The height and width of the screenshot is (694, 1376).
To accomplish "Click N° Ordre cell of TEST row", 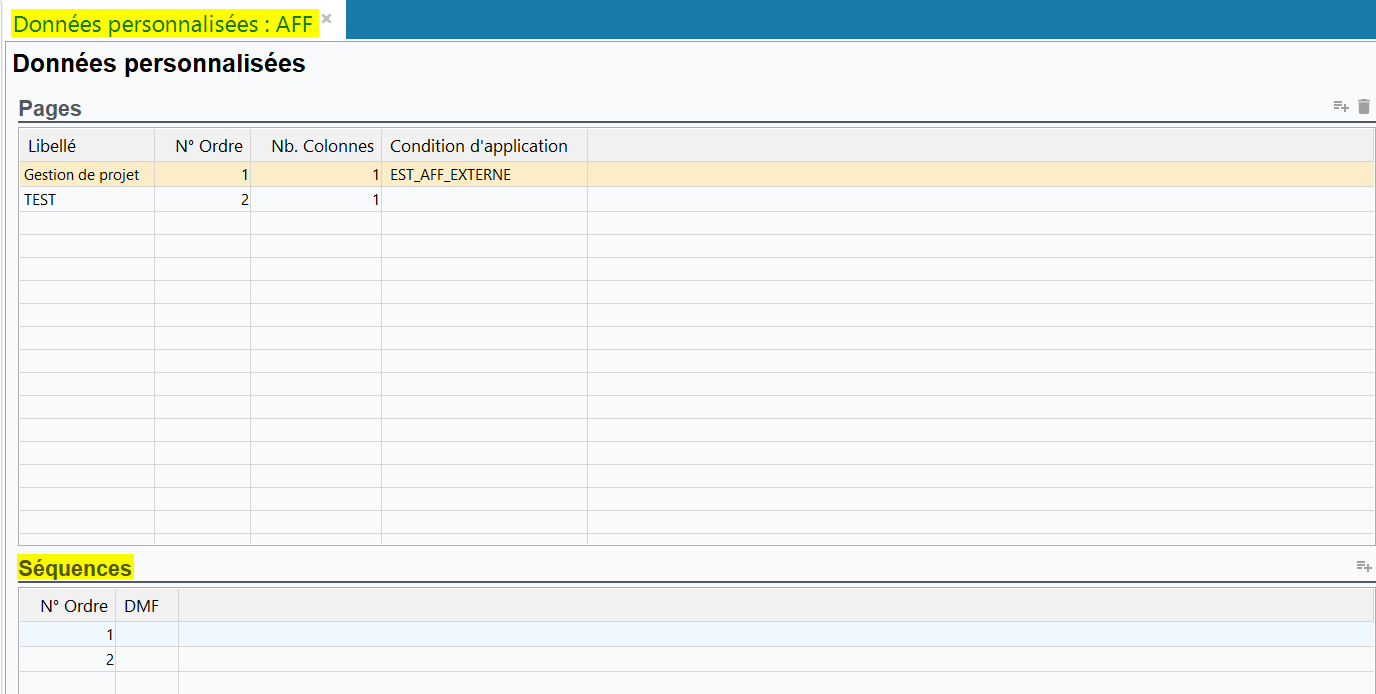I will pyautogui.click(x=203, y=200).
